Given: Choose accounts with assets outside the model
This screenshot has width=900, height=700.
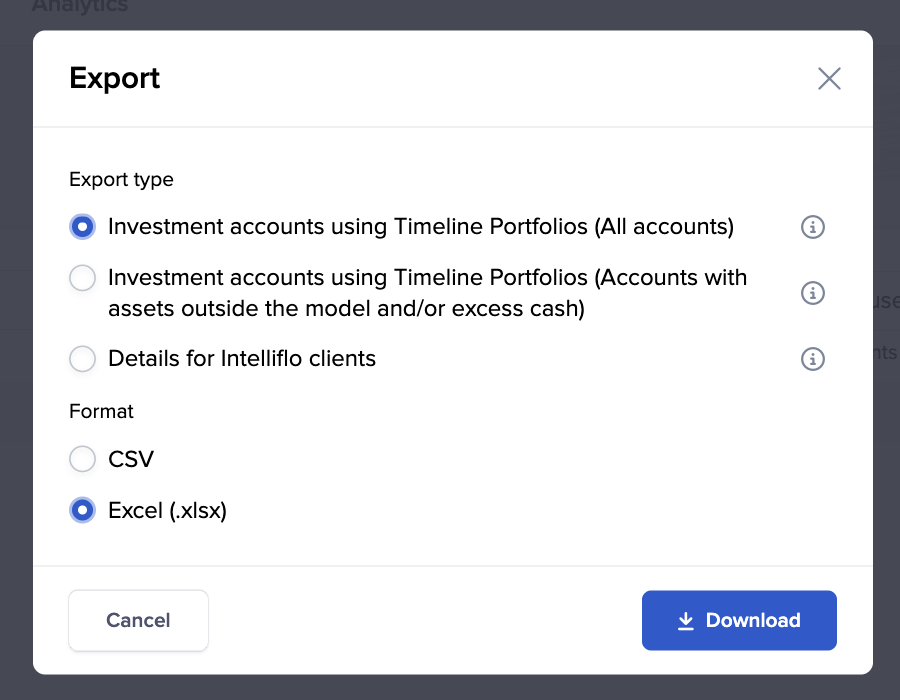Looking at the screenshot, I should click(x=82, y=278).
